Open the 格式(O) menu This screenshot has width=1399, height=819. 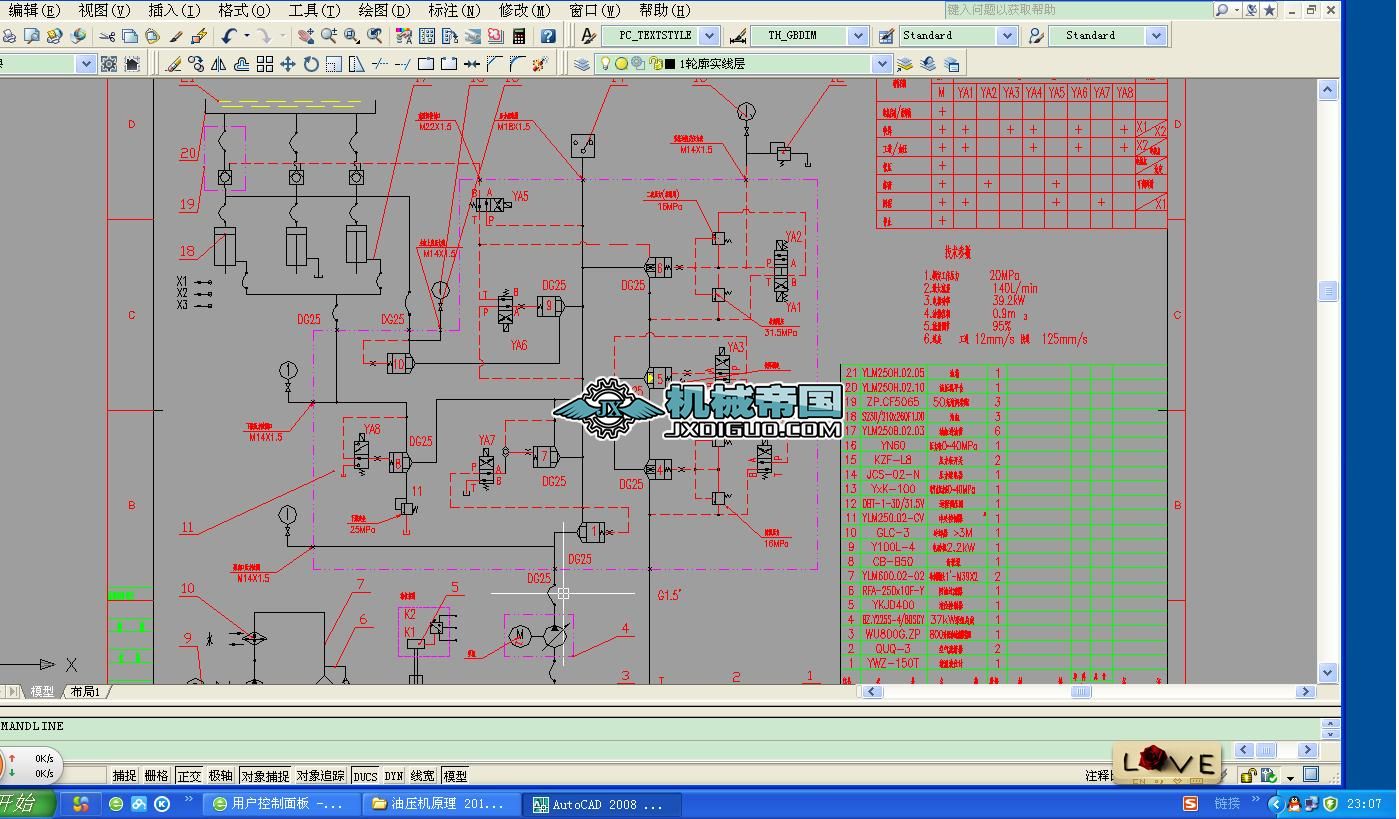point(244,10)
